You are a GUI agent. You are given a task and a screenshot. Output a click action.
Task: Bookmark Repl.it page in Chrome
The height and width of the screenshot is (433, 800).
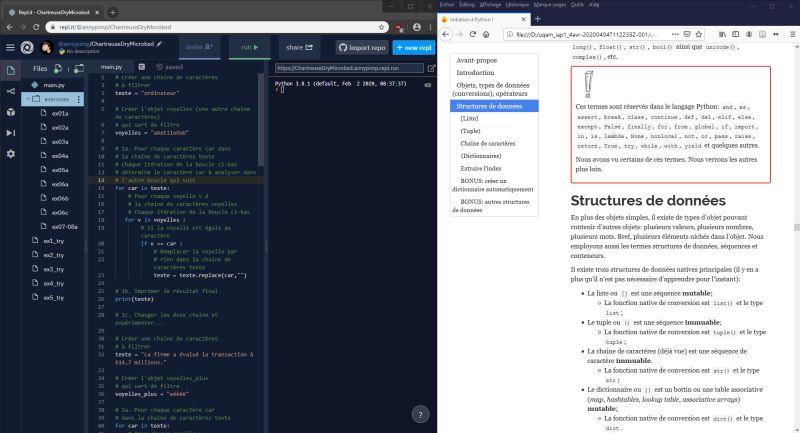tap(381, 27)
